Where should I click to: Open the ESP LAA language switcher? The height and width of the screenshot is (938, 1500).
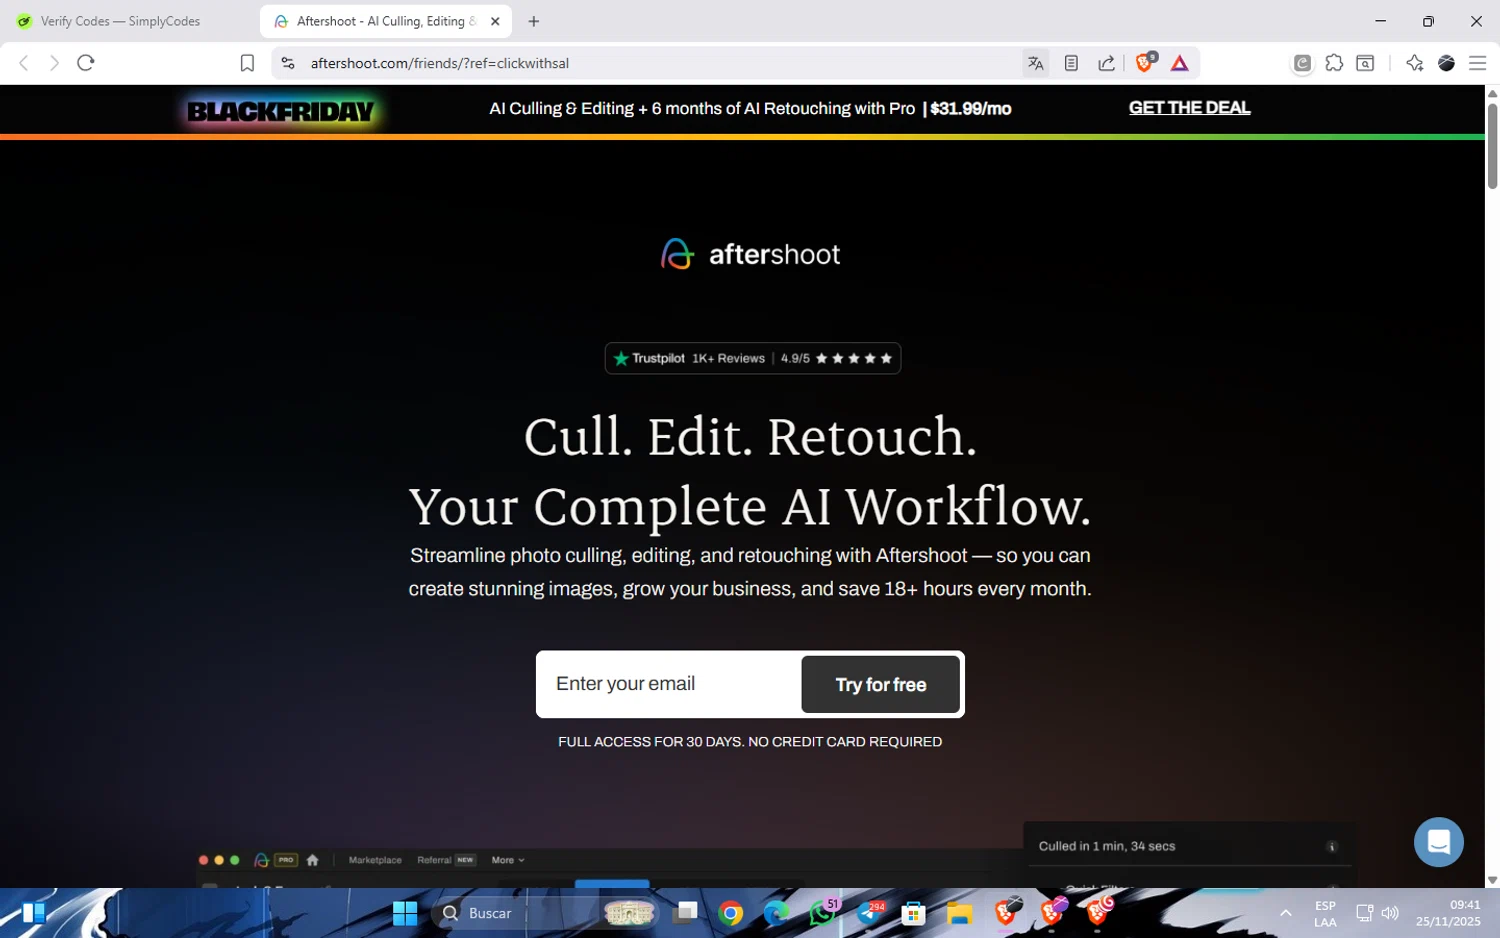tap(1325, 914)
